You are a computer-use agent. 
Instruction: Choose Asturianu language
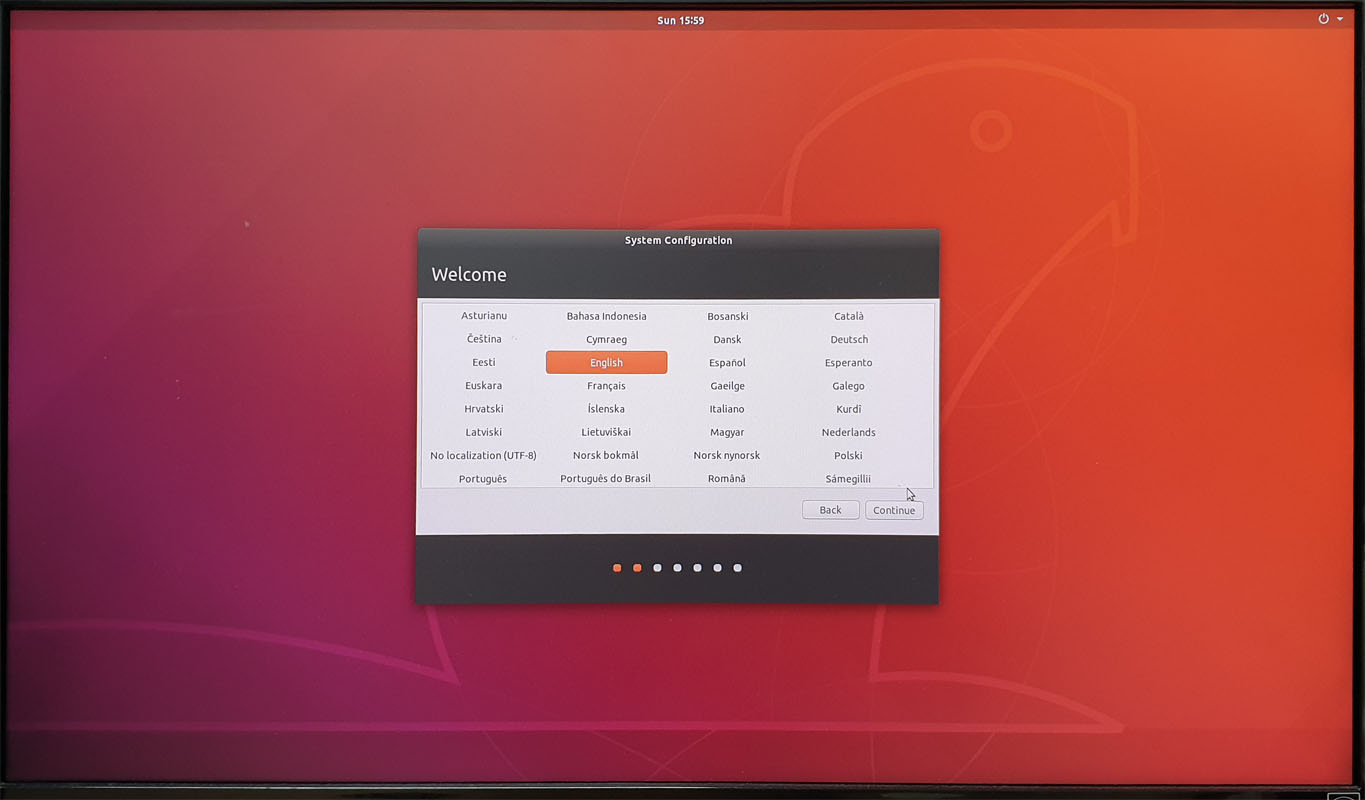pyautogui.click(x=484, y=316)
